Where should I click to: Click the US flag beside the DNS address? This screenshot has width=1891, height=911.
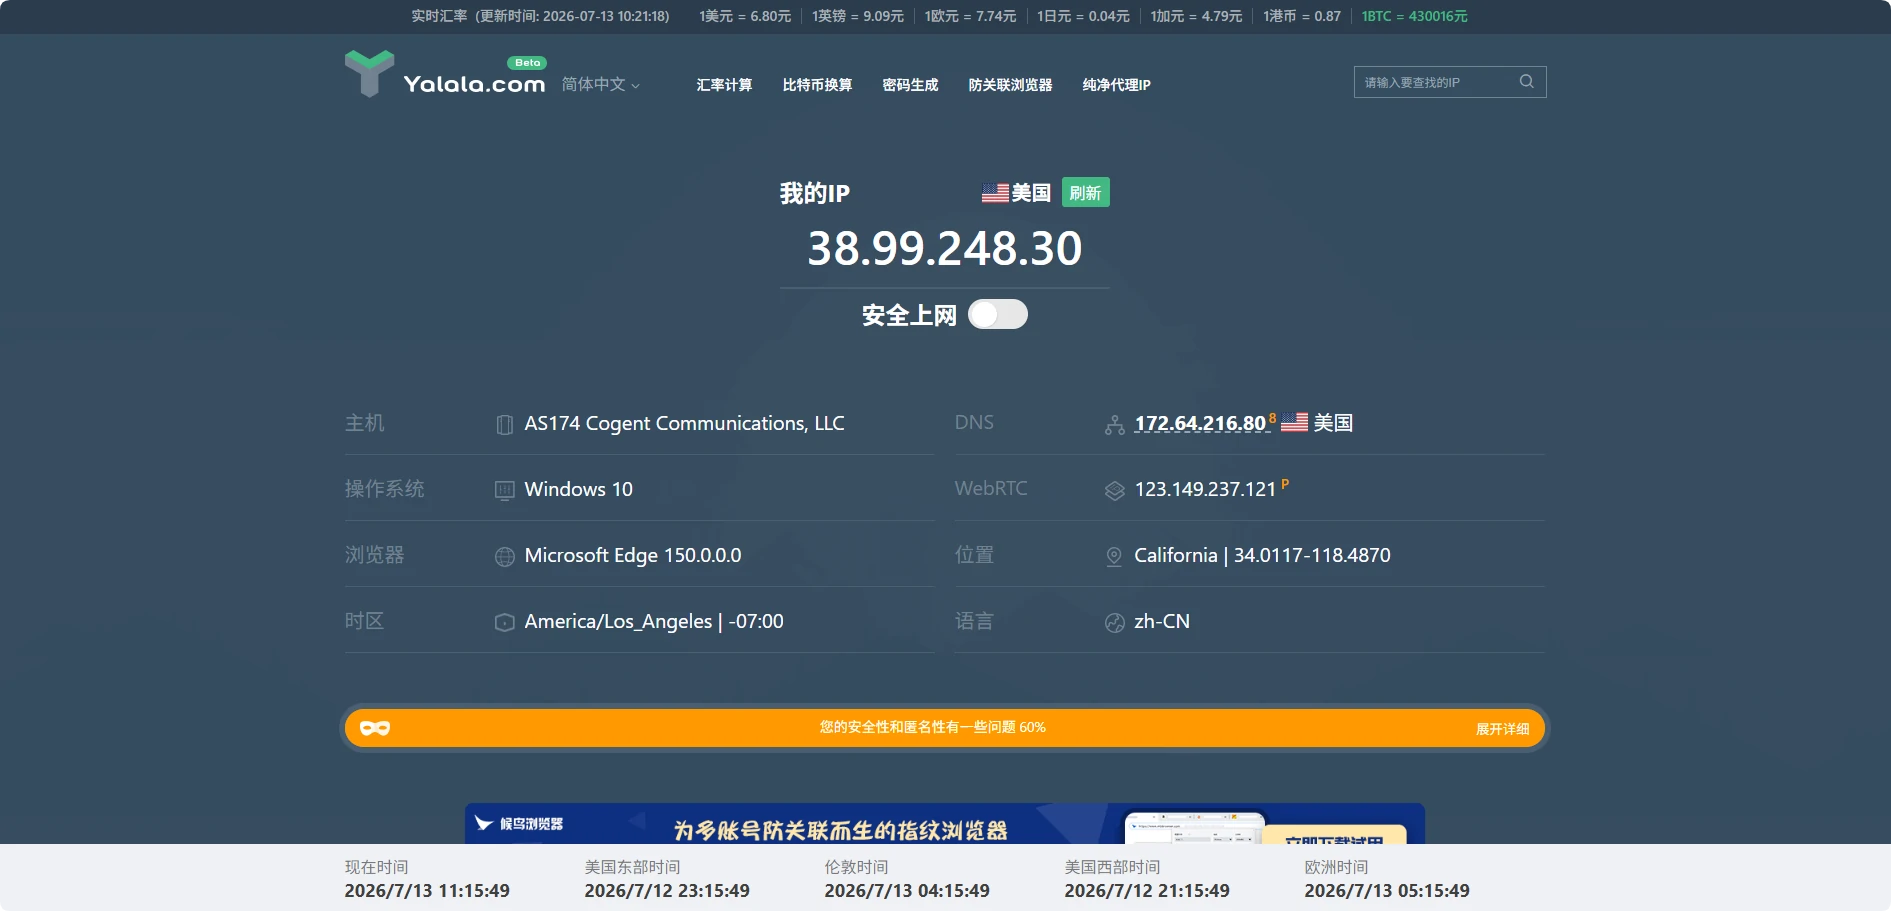[1294, 422]
